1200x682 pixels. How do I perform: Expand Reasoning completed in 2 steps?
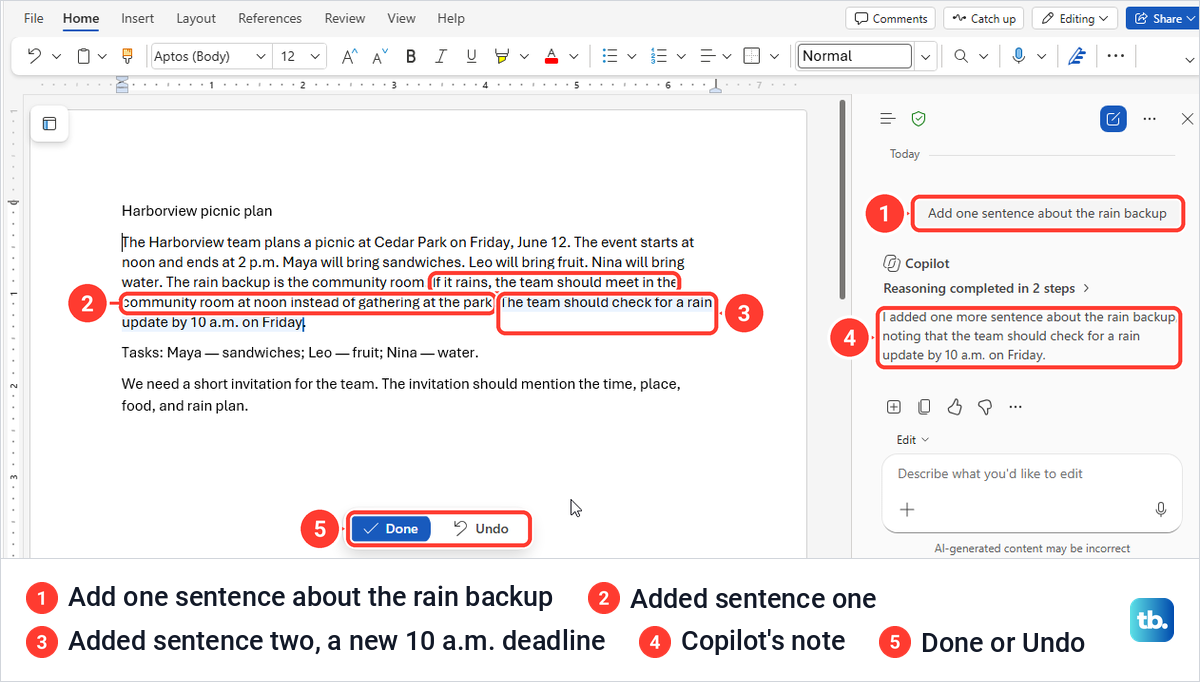[x=986, y=288]
